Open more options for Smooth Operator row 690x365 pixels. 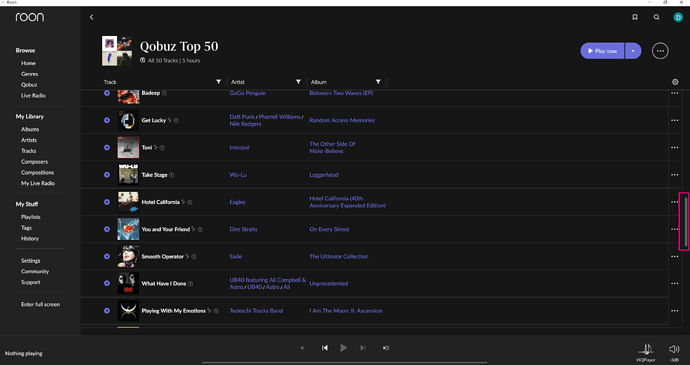675,256
